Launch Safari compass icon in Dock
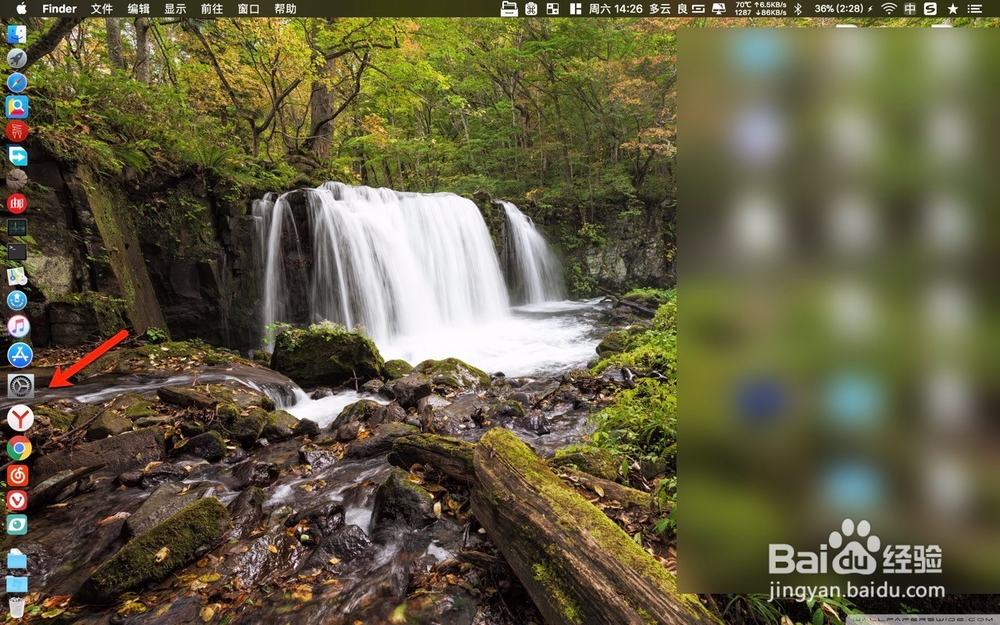This screenshot has width=1000, height=625. (x=17, y=82)
